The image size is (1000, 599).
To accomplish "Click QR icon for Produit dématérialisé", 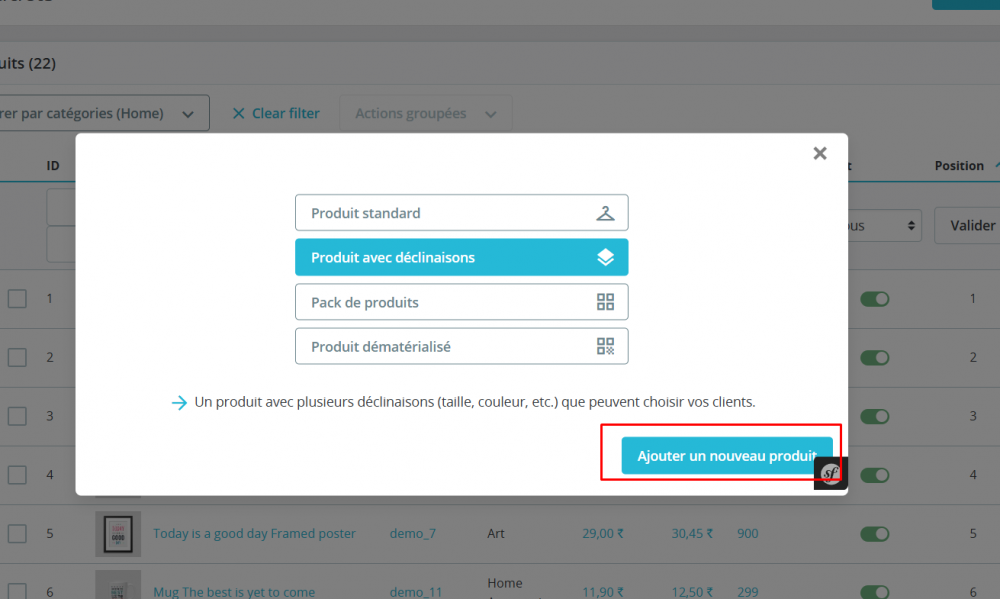I will pyautogui.click(x=605, y=346).
